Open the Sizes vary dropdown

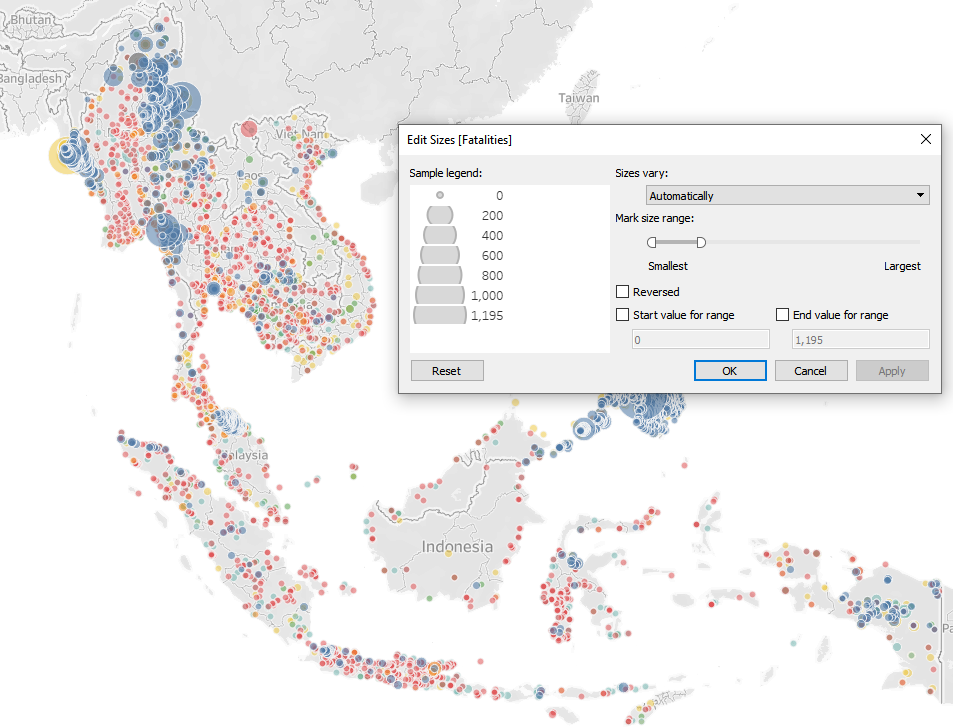[788, 196]
